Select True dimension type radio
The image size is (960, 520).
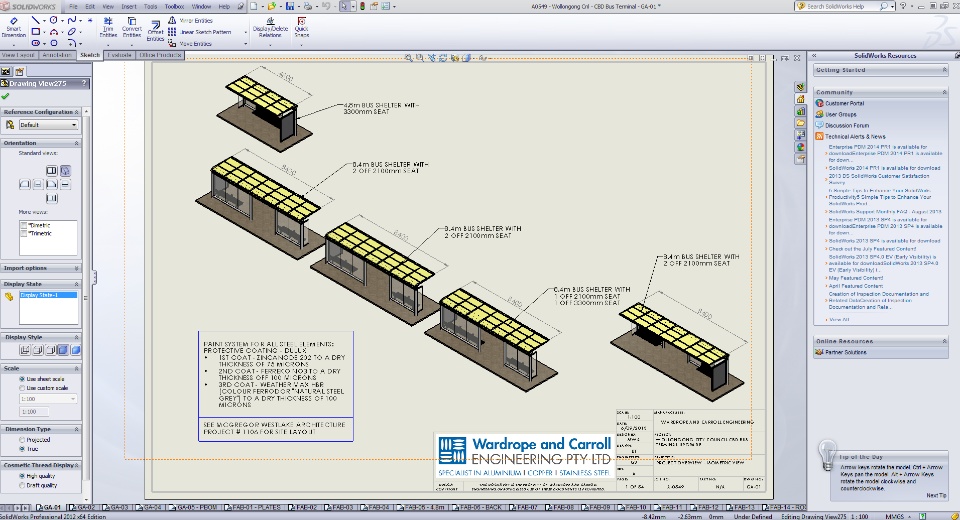point(22,449)
